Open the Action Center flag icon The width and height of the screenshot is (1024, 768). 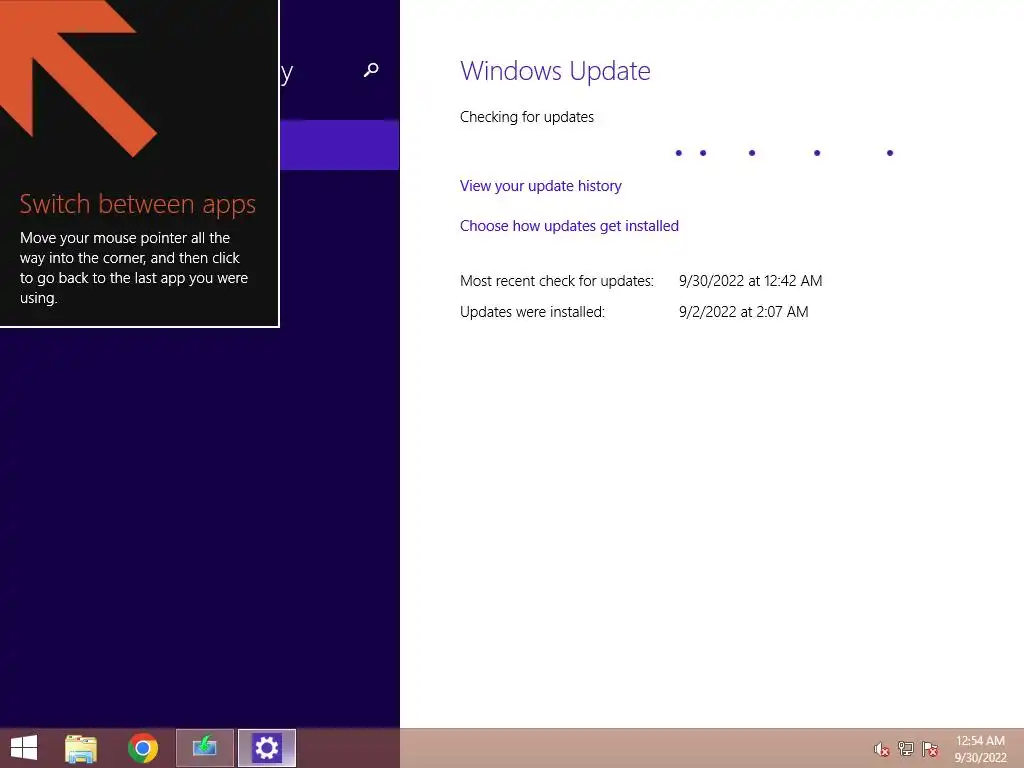click(x=930, y=749)
